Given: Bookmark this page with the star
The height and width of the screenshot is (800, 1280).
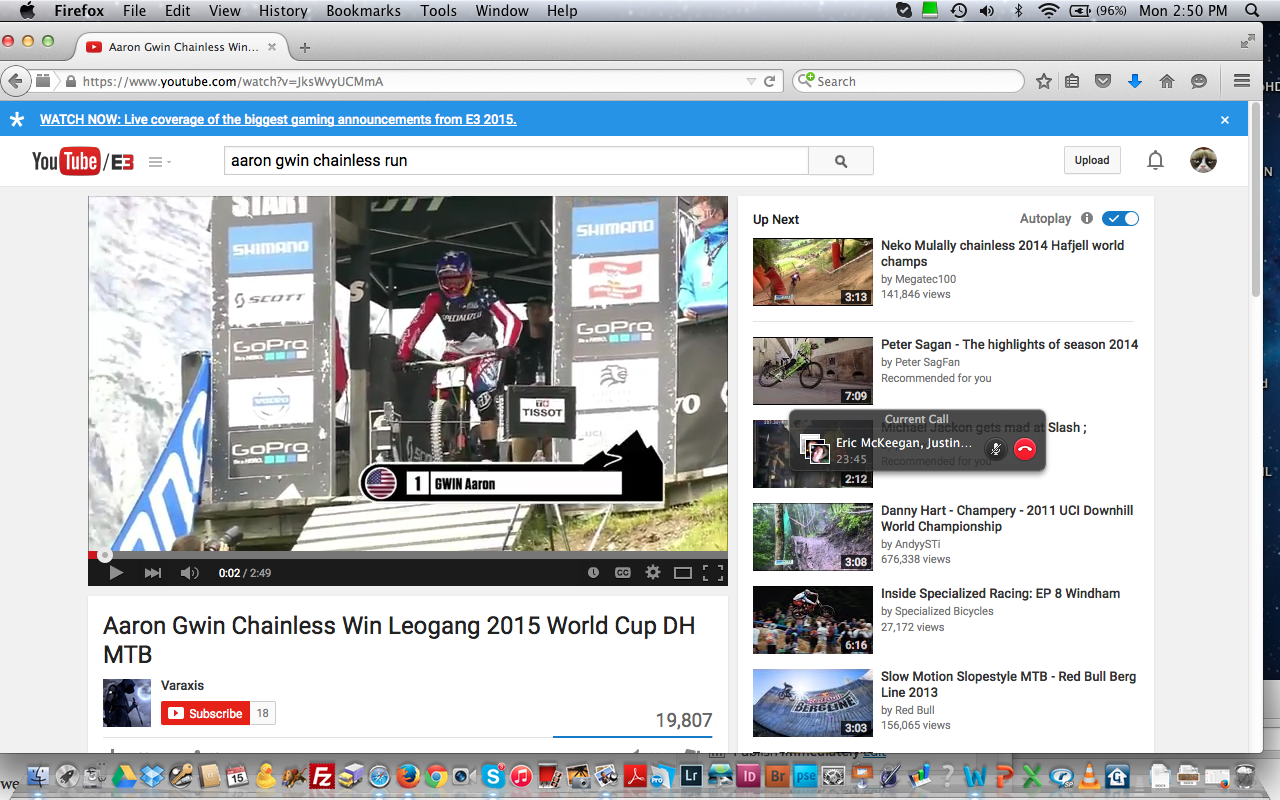Looking at the screenshot, I should 1043,82.
